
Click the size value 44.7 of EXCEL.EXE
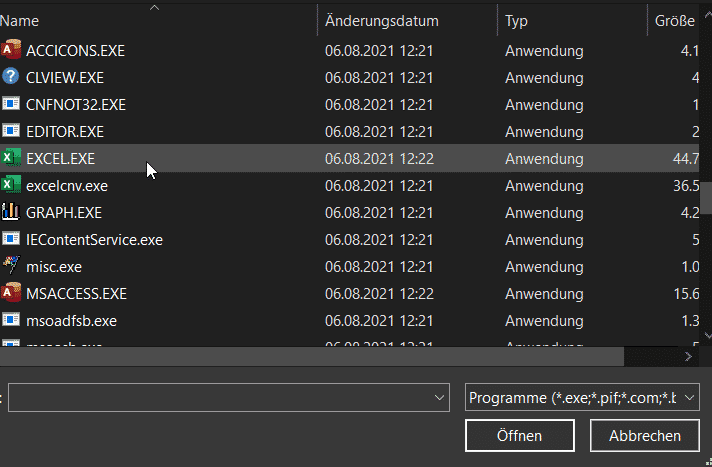pyautogui.click(x=686, y=159)
